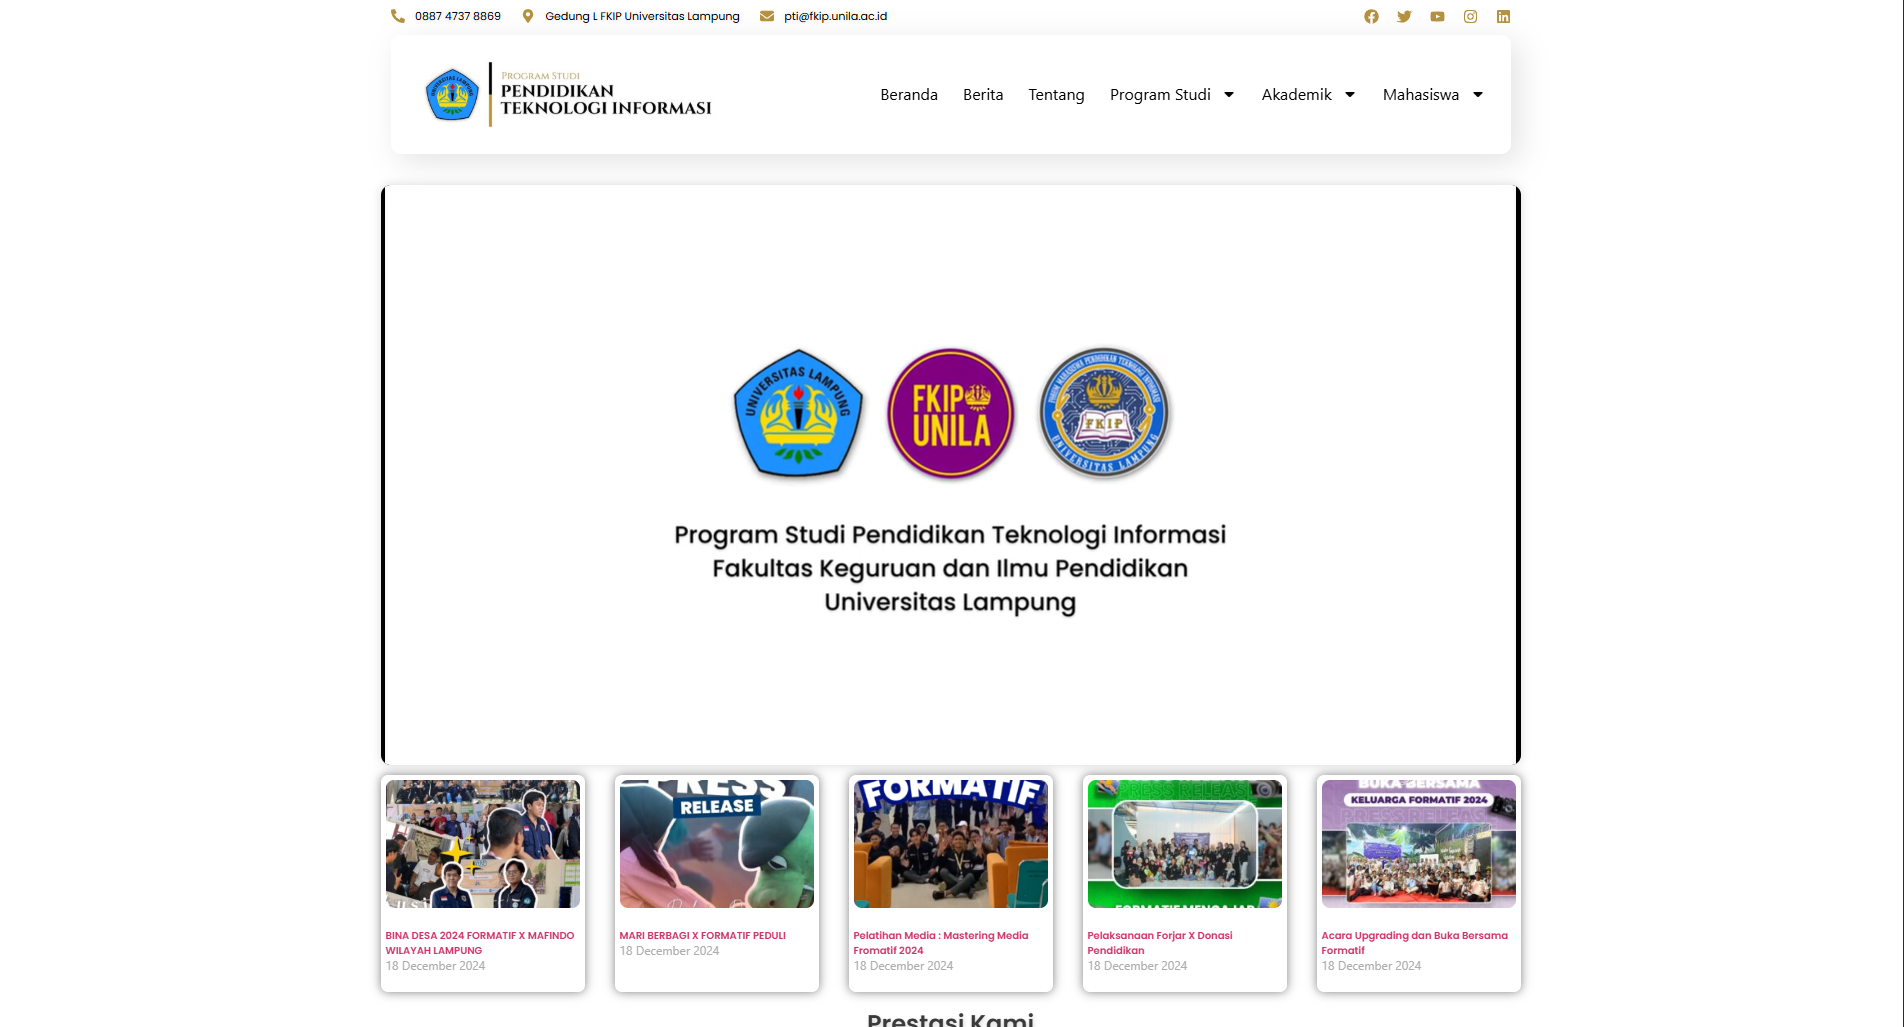Open the Facebook social icon
Viewport: 1904px width, 1027px height.
(x=1371, y=16)
